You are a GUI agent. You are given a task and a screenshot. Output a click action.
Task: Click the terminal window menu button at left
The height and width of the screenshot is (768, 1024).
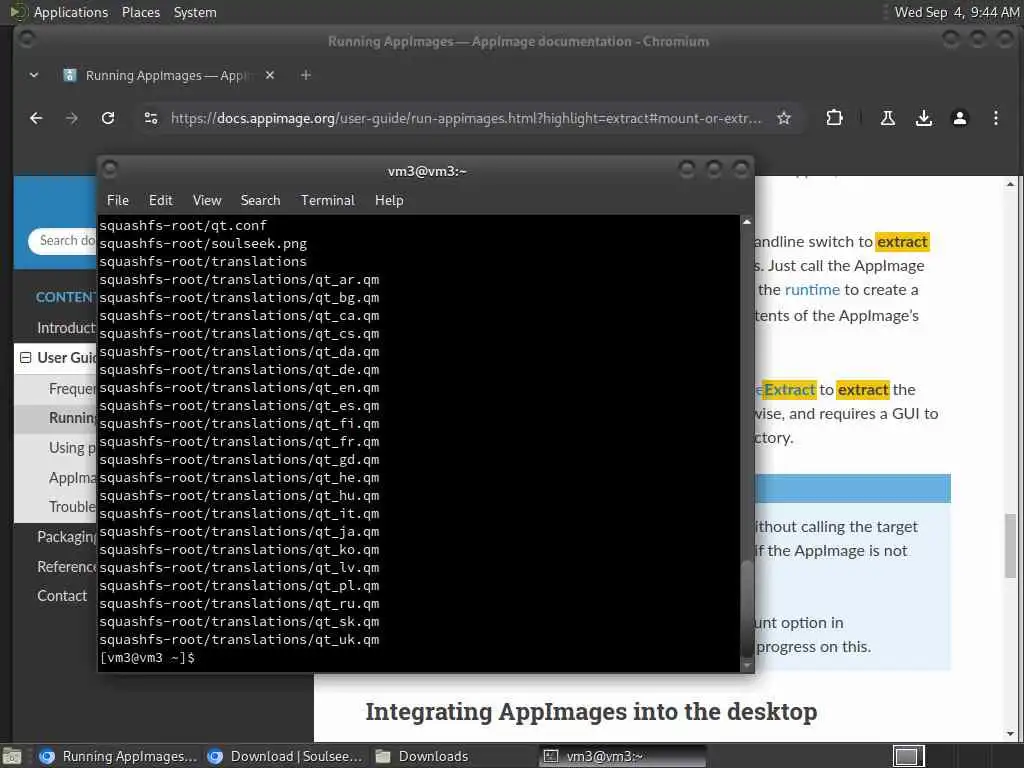pos(110,170)
